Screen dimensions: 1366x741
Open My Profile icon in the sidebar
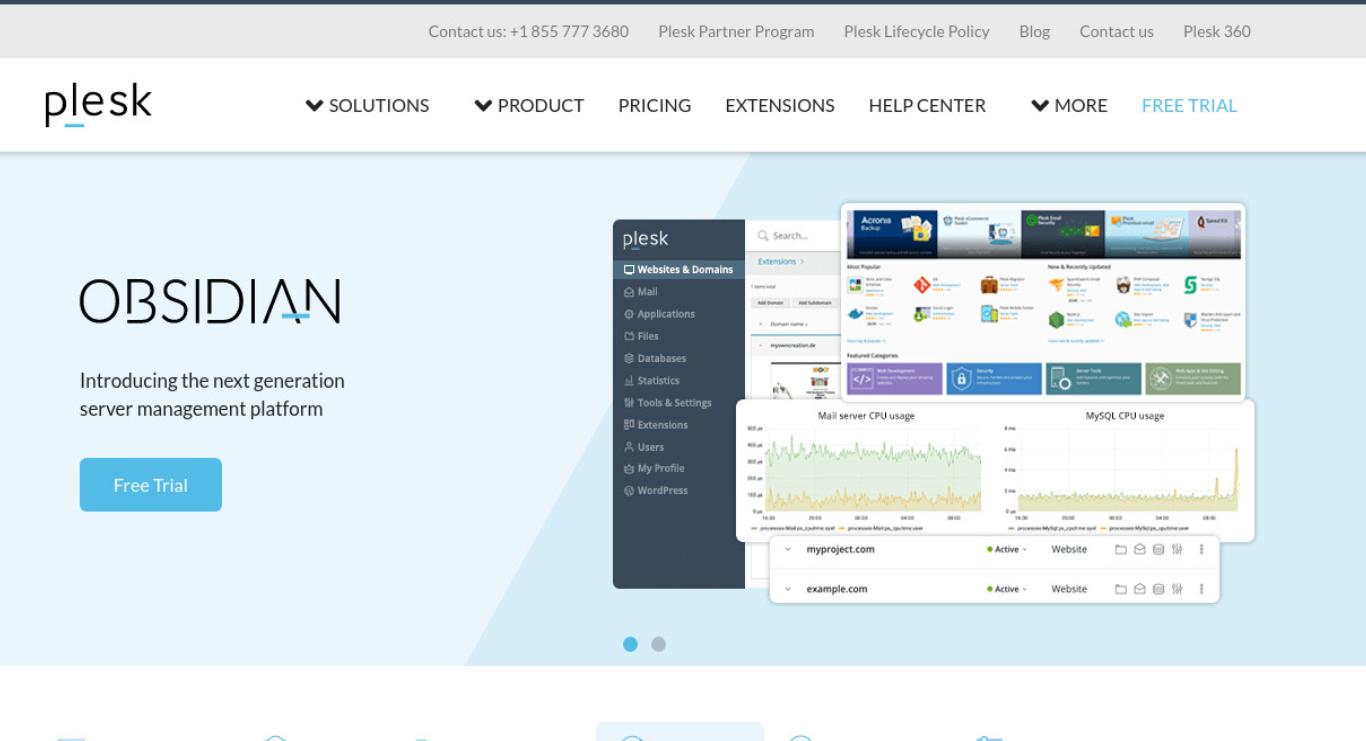629,468
